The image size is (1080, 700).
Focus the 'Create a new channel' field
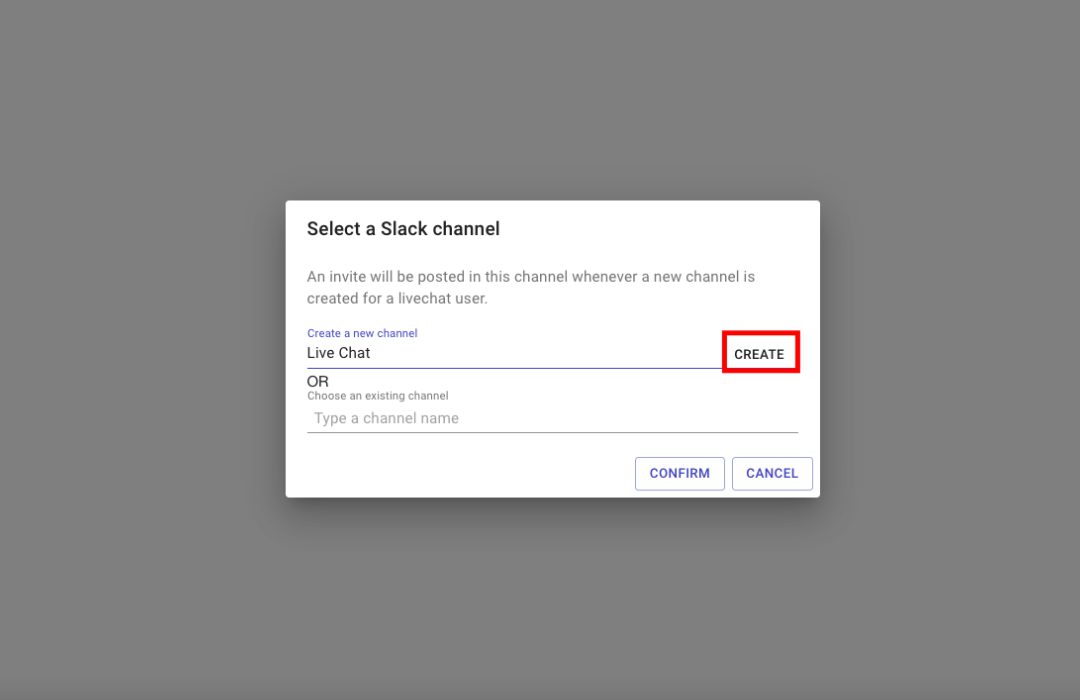tap(514, 353)
